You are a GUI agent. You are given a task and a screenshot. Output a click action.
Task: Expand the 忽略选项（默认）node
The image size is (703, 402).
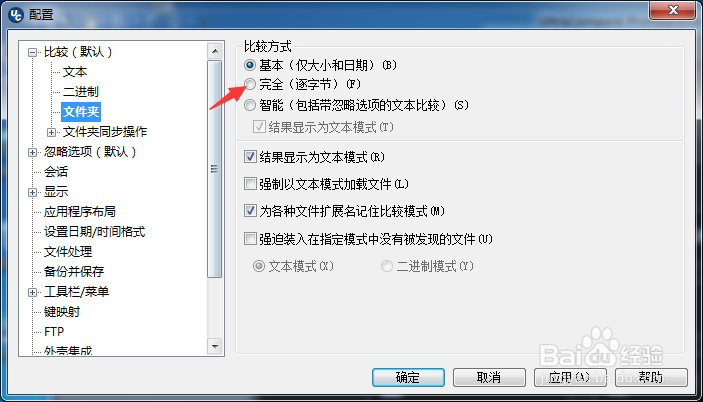coord(32,152)
